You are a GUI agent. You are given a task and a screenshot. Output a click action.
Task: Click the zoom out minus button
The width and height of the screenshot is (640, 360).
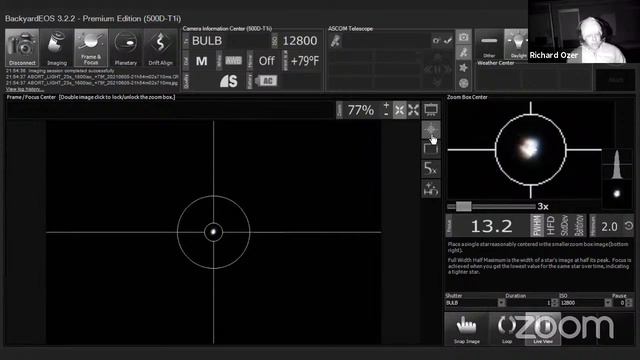(x=386, y=114)
